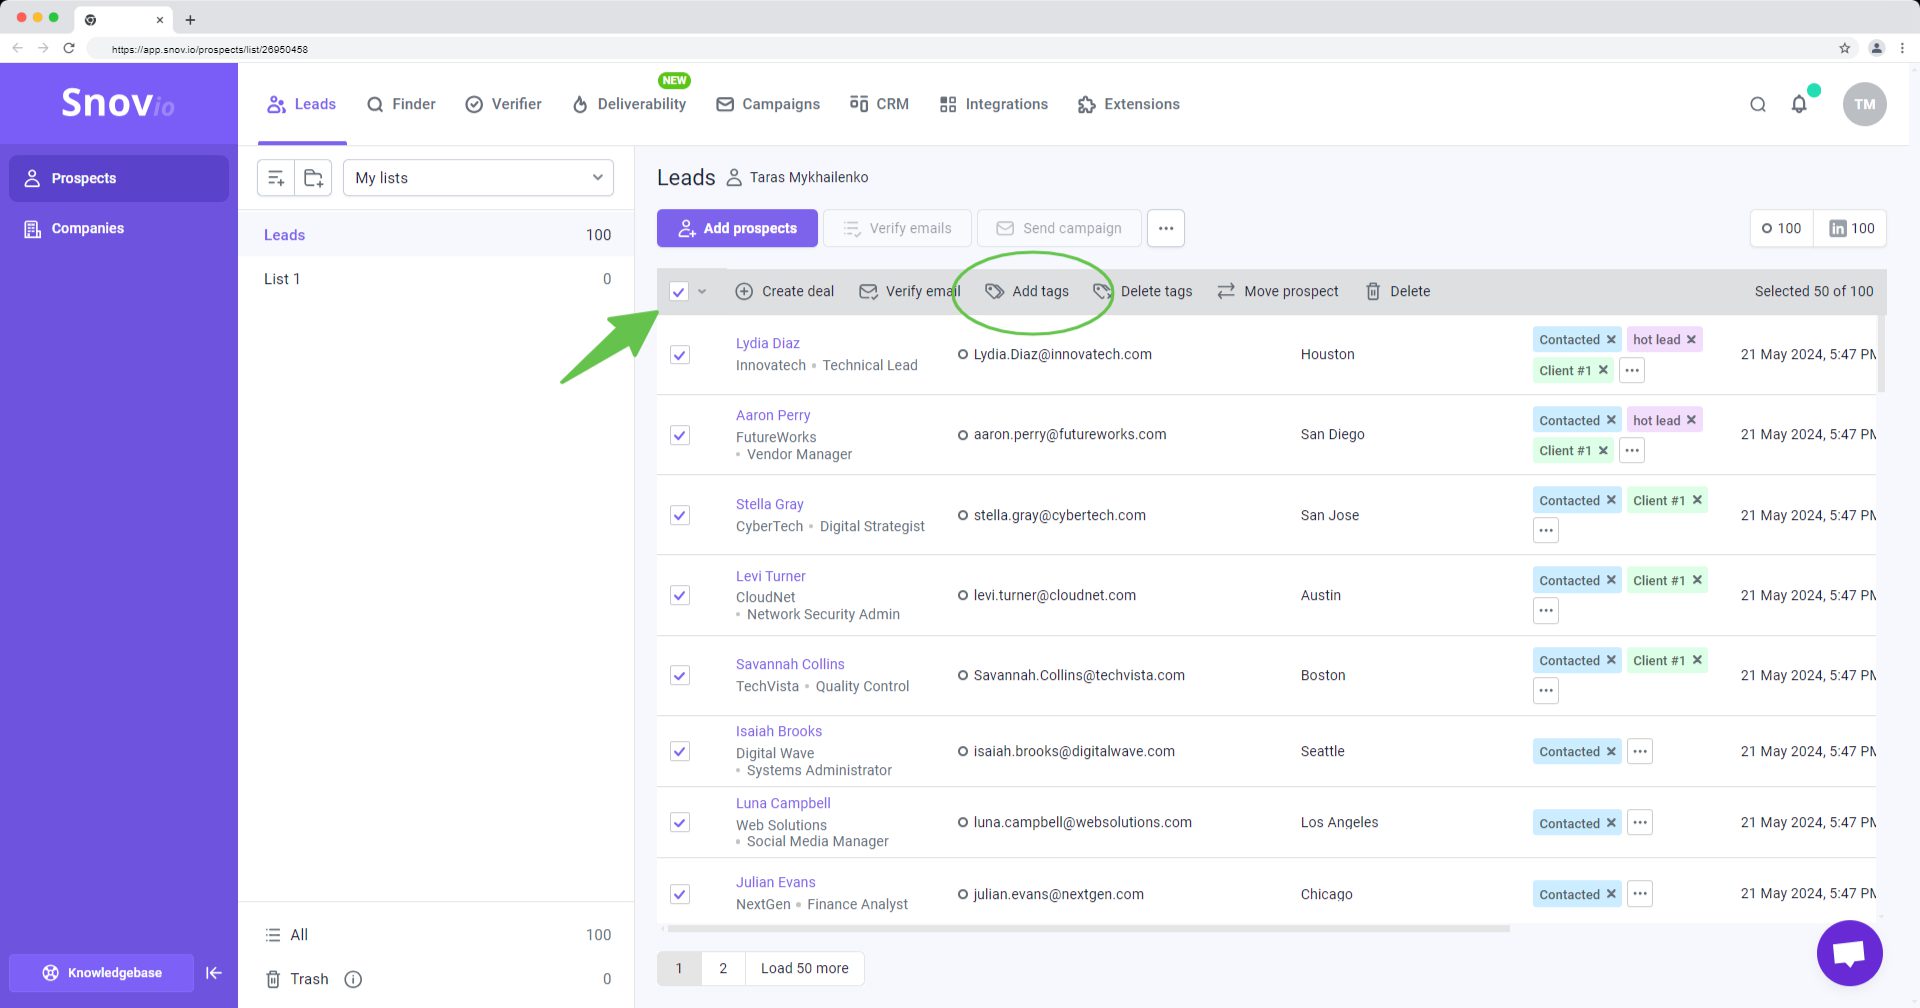Click the add new folder icon
Screen dimensions: 1920x1008
(x=313, y=178)
